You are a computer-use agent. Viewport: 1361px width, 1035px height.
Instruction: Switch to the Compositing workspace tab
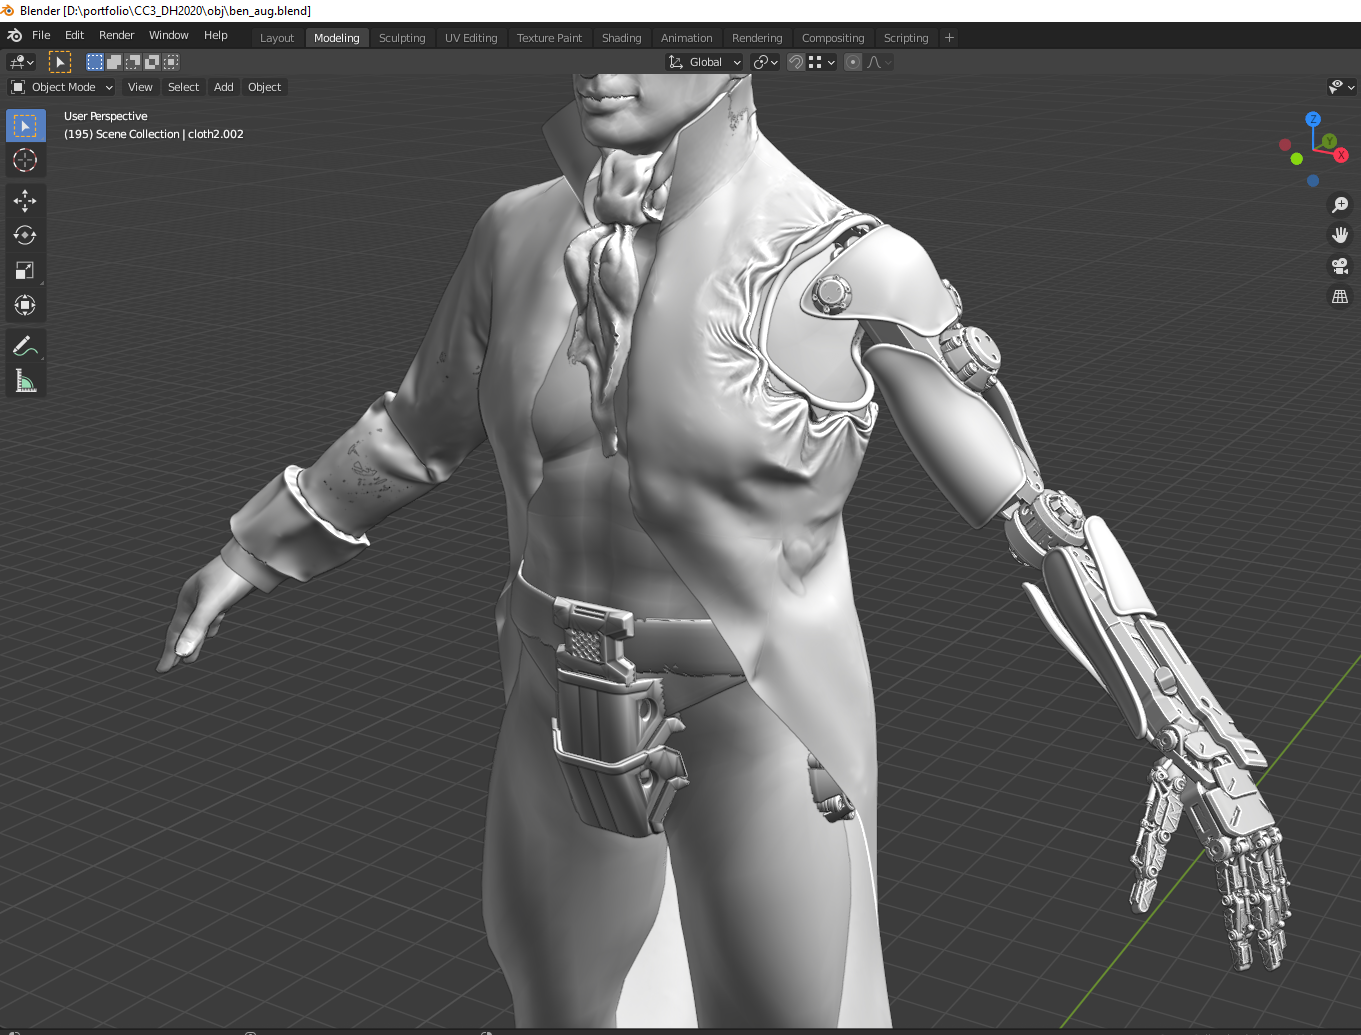(833, 38)
